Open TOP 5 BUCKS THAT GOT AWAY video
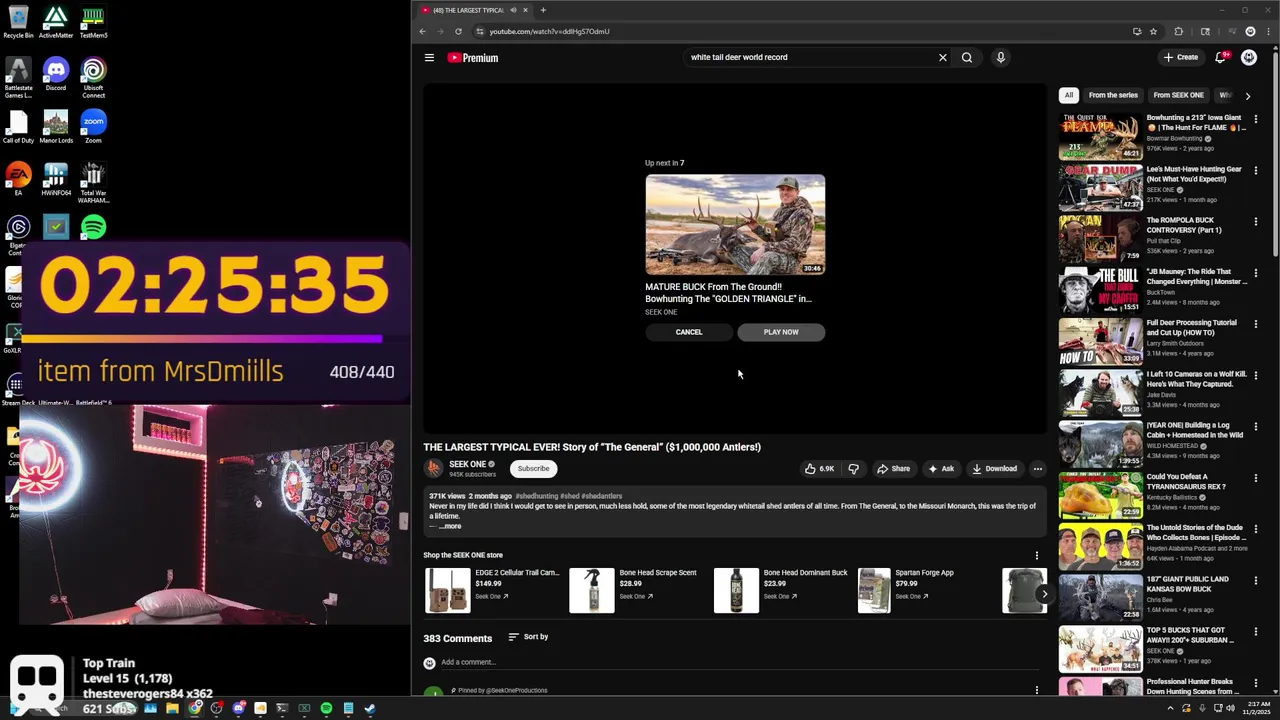1280x720 pixels. [1100, 649]
